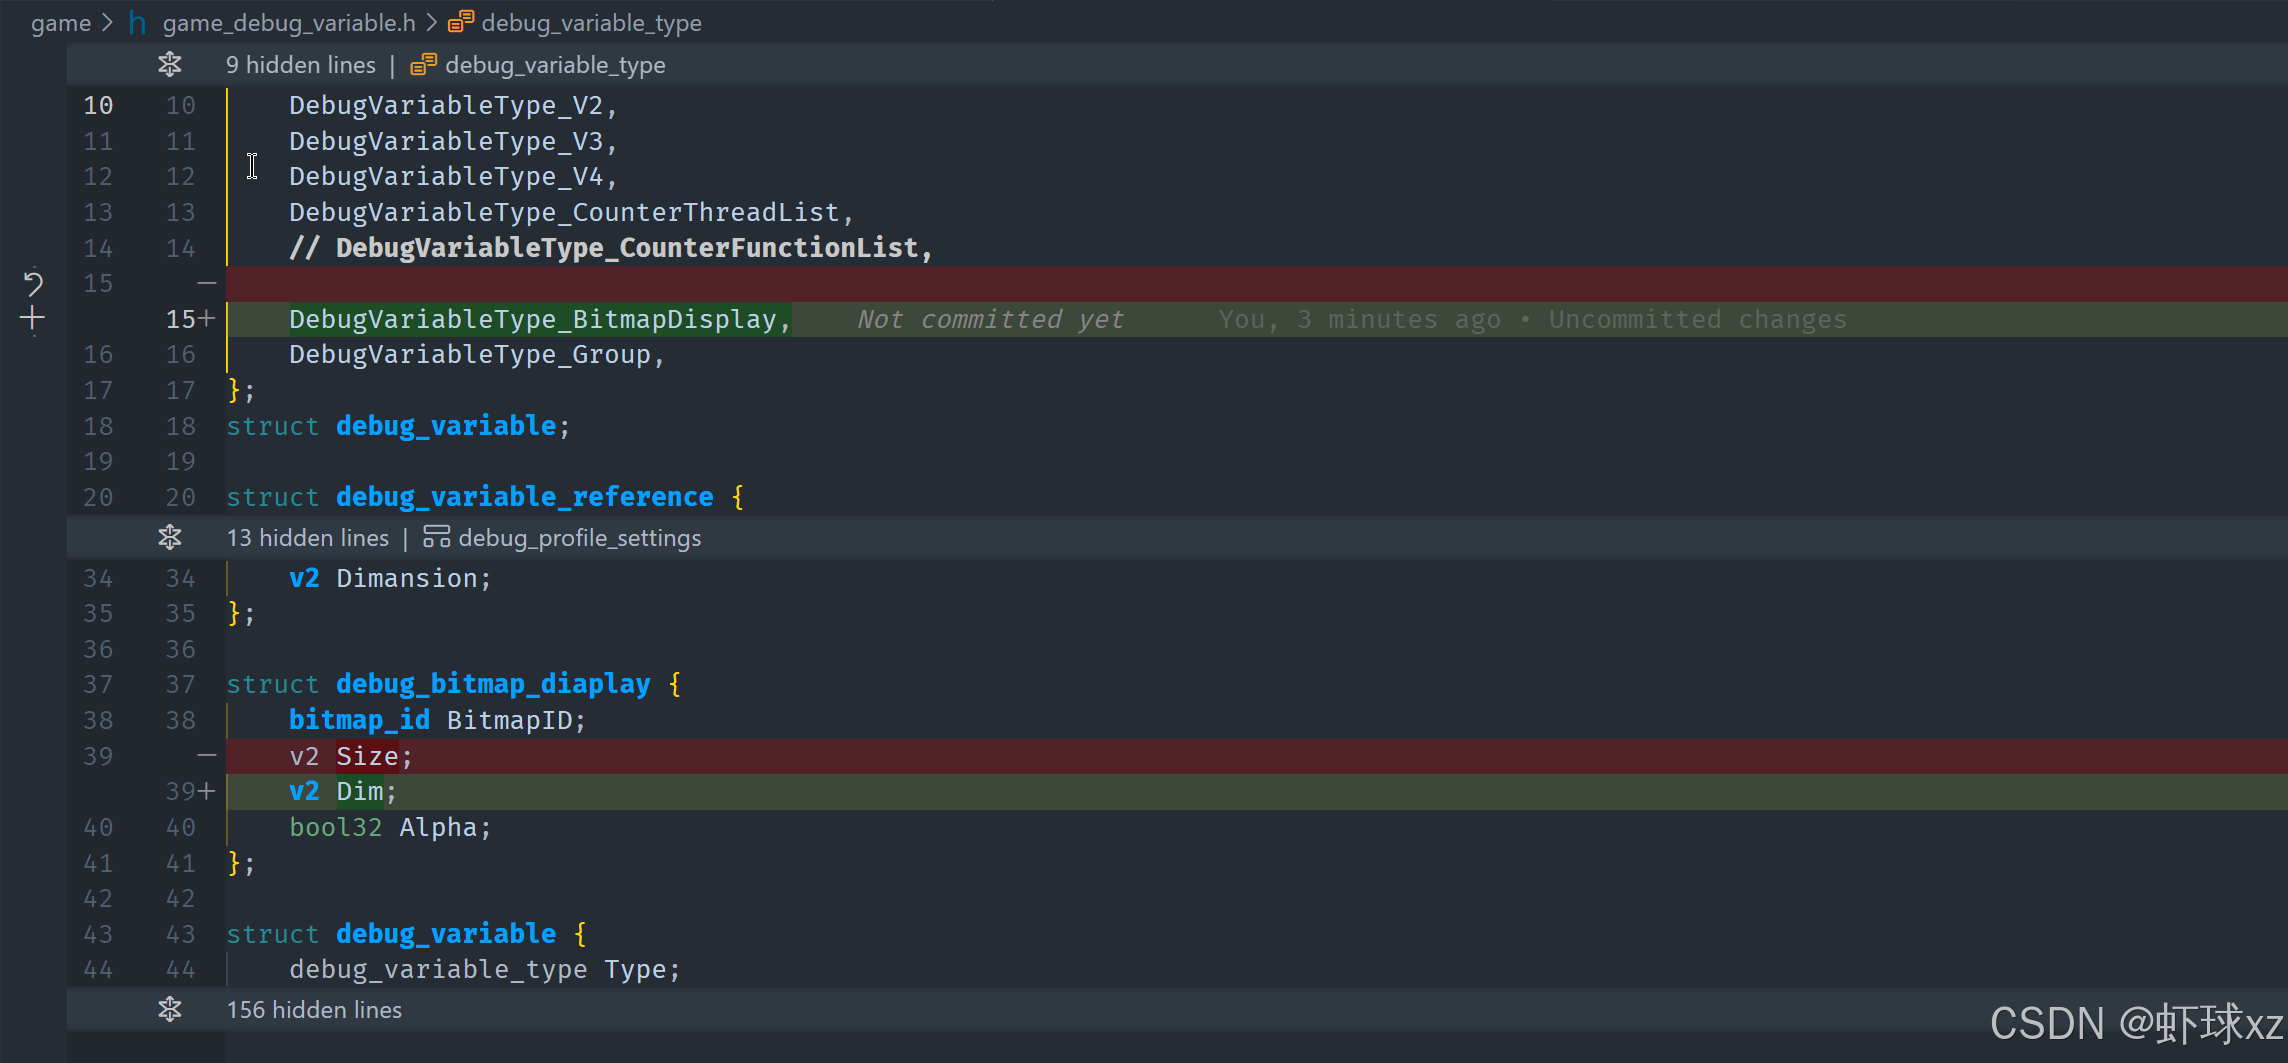Click the header file icon in breadcrumb
The width and height of the screenshot is (2288, 1063).
138,23
